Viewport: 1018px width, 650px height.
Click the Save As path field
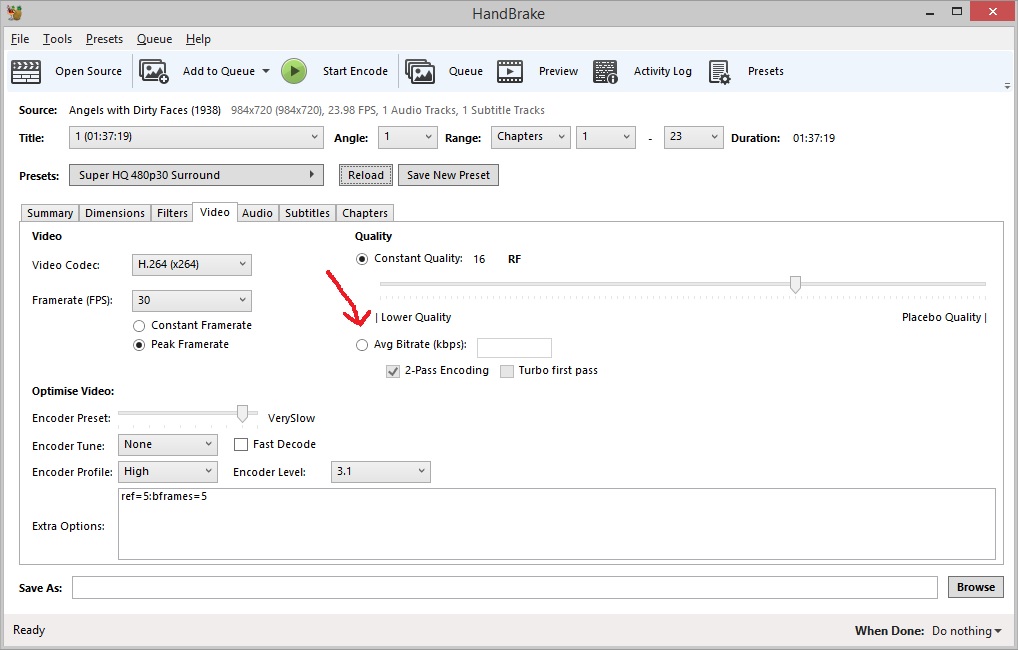click(x=504, y=588)
